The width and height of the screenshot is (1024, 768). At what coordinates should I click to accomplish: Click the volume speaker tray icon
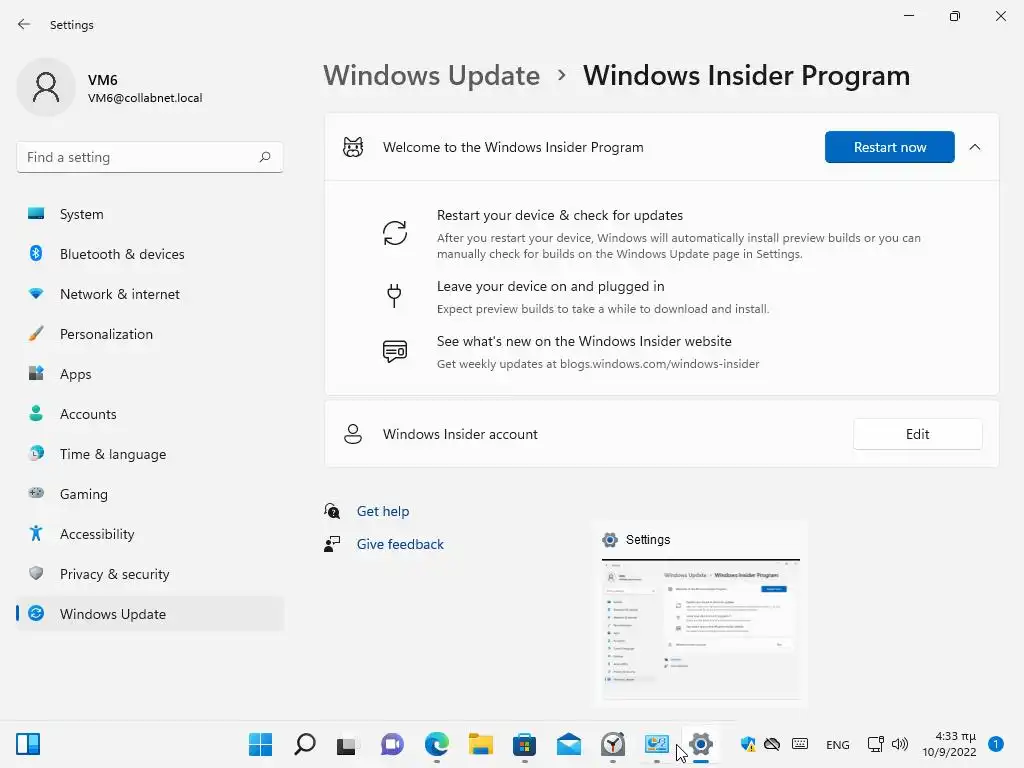pos(900,744)
